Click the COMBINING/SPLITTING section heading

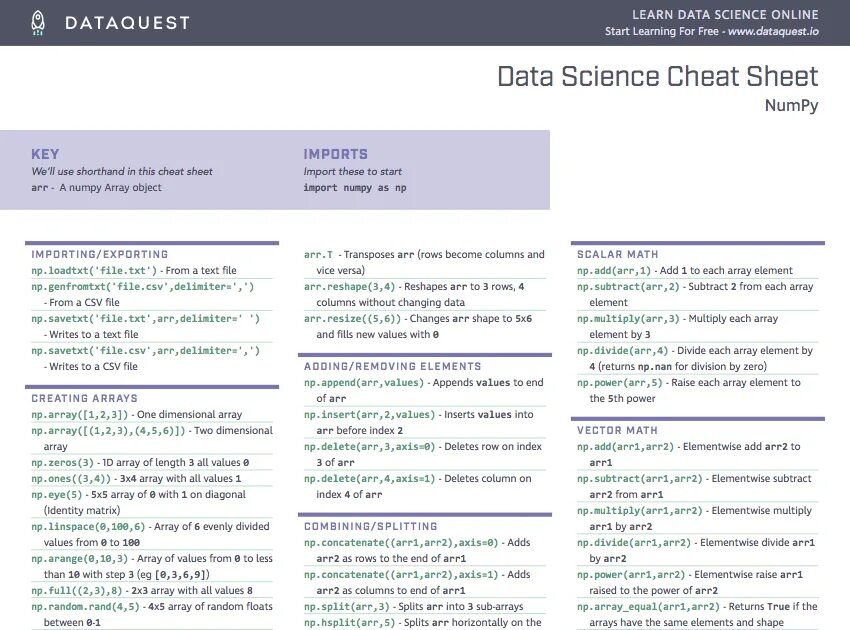tap(371, 526)
